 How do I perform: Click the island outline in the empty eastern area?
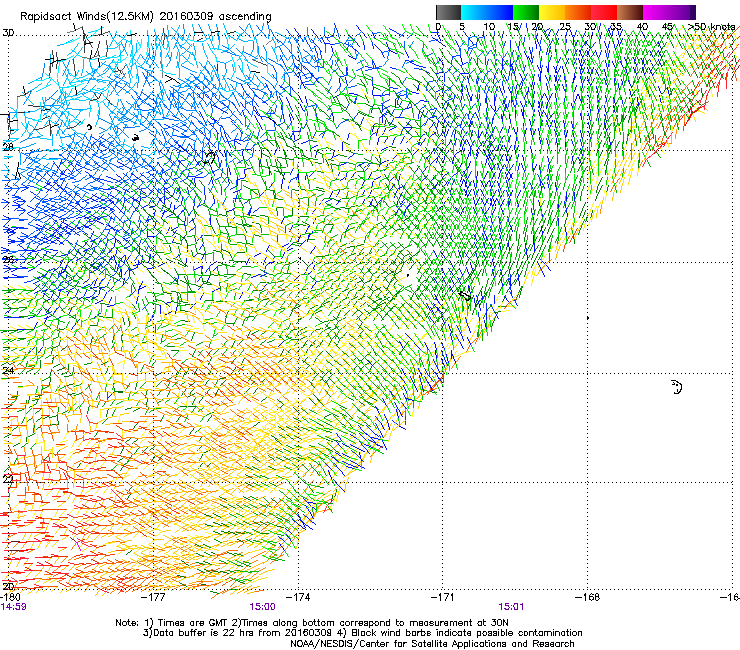pos(677,387)
